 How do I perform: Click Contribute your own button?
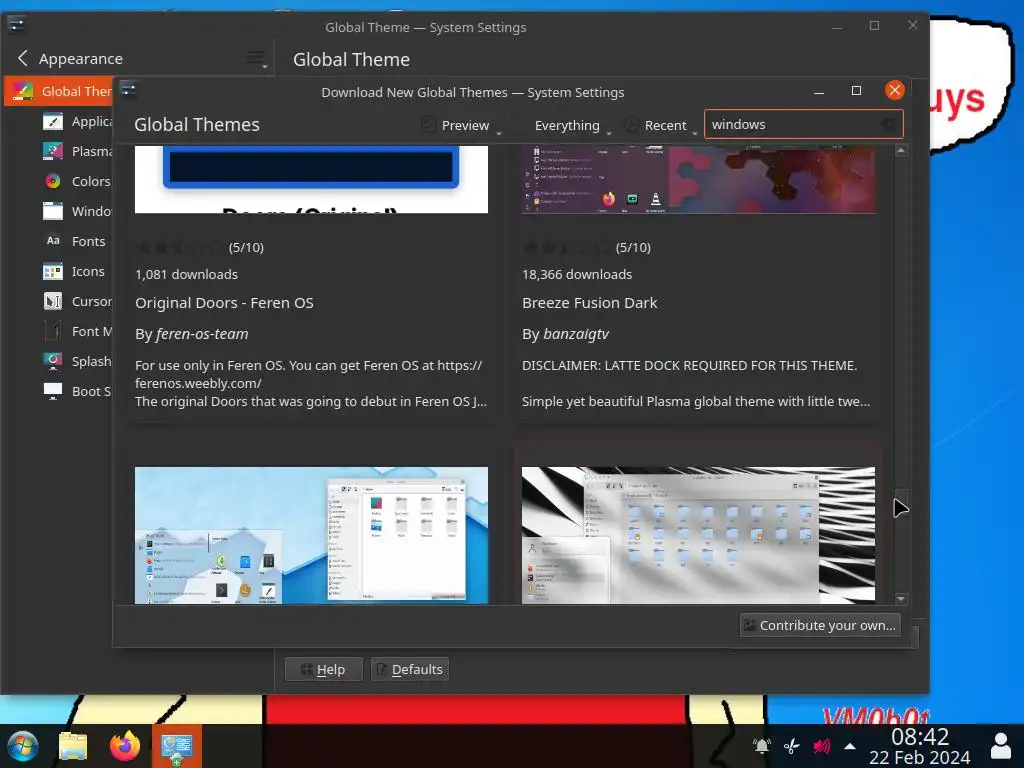click(820, 625)
